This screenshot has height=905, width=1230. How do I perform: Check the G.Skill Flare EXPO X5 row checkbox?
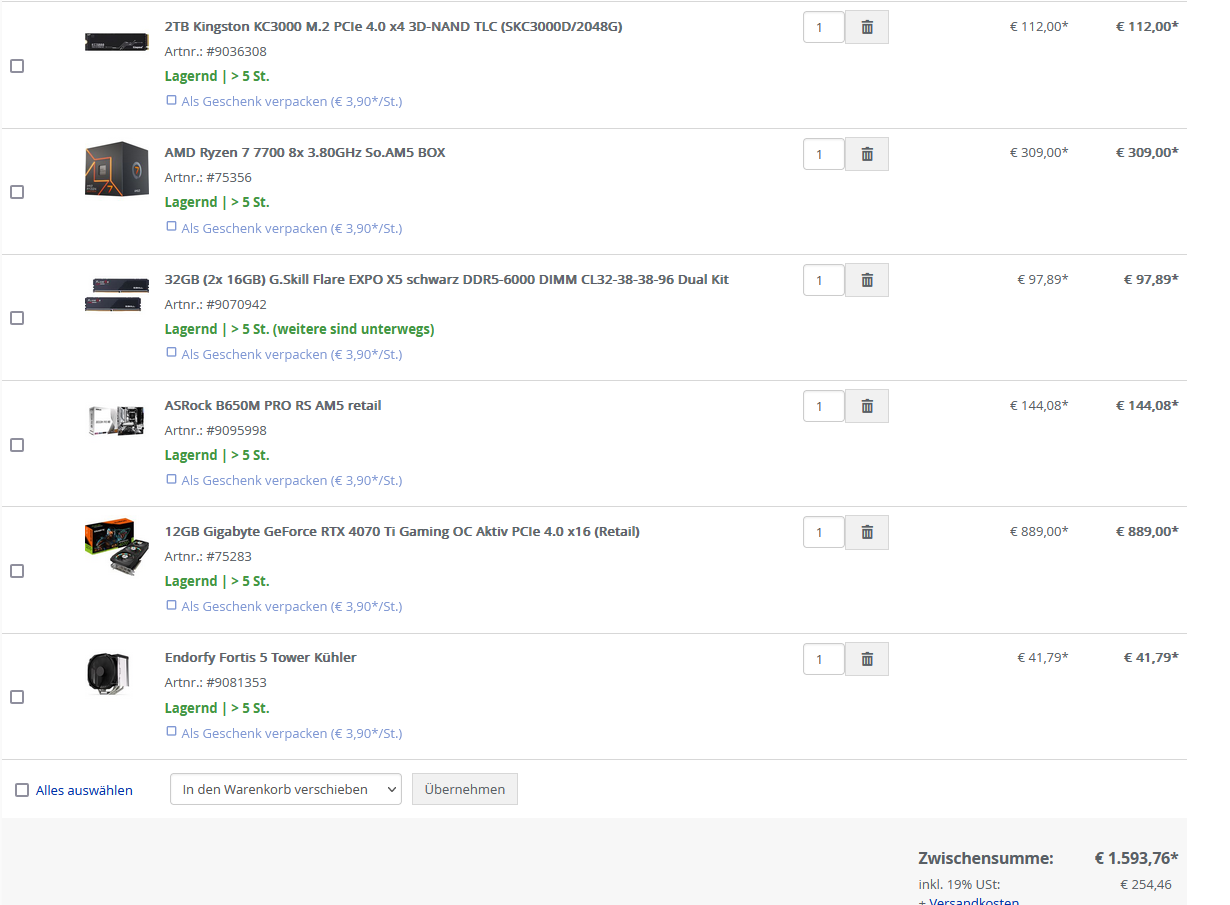[x=17, y=318]
